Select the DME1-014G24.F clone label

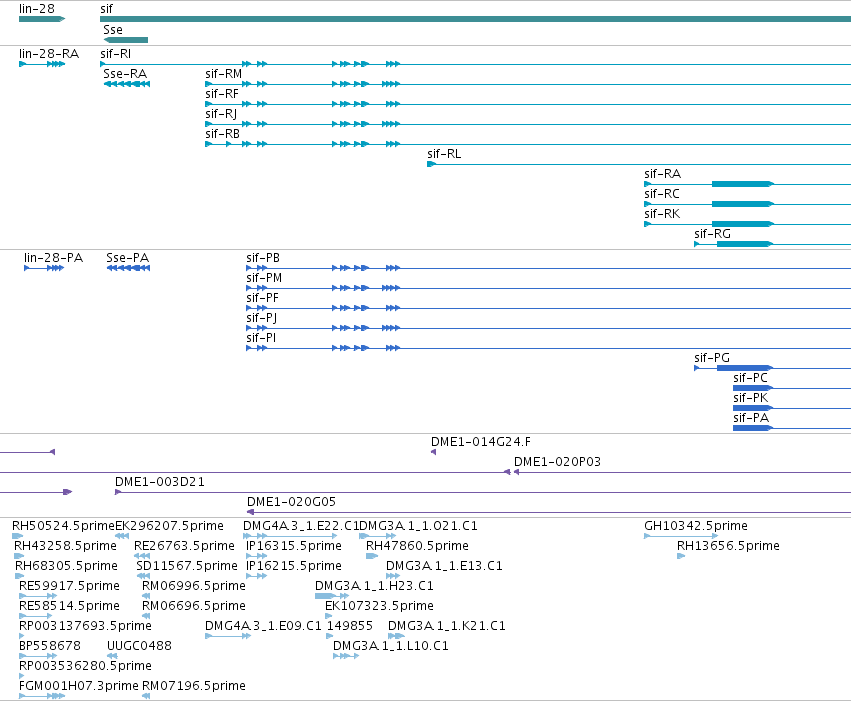(x=481, y=442)
